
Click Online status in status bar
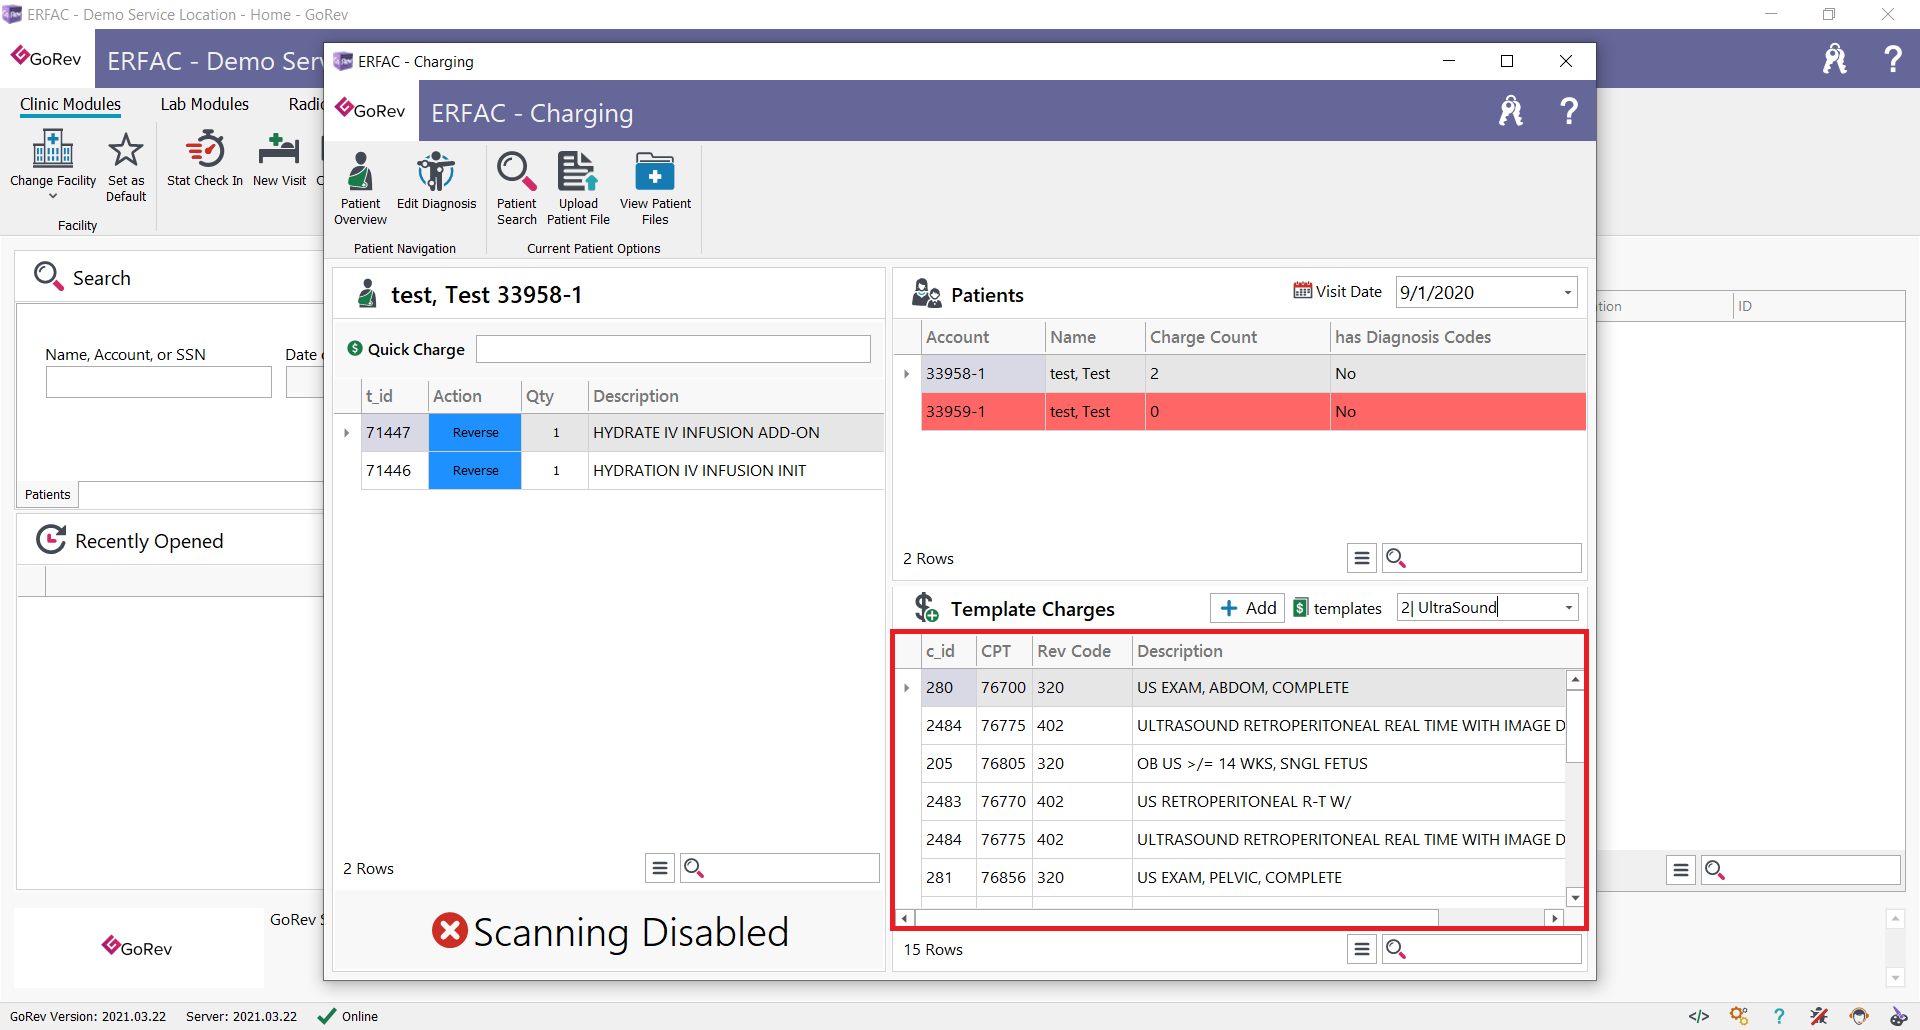click(x=348, y=1016)
